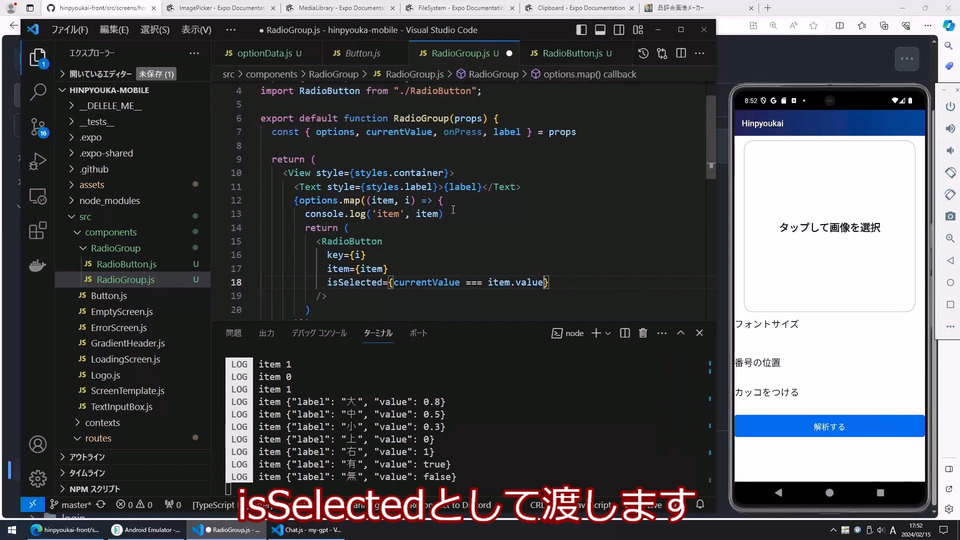Click the emulator power button
Image resolution: width=960 pixels, height=540 pixels.
[950, 107]
